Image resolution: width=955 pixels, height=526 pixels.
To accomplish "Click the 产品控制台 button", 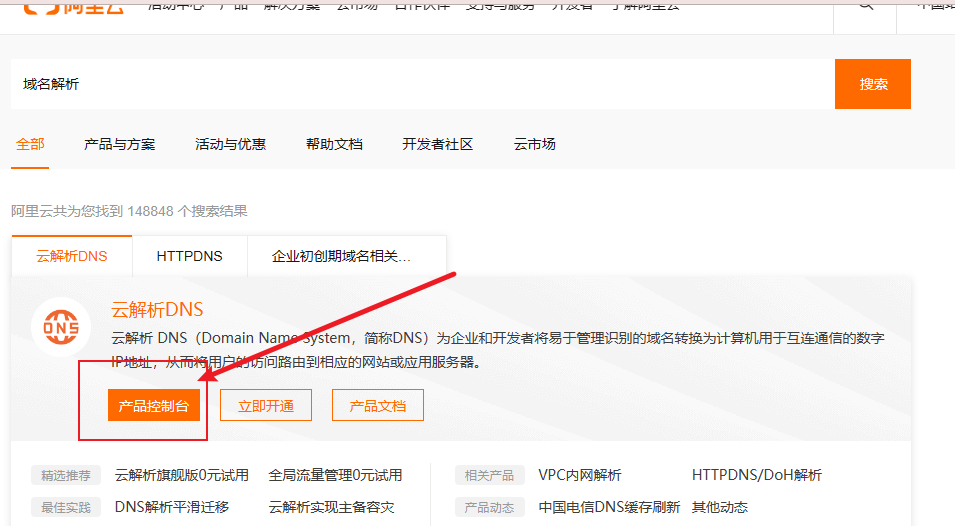I will coord(153,405).
